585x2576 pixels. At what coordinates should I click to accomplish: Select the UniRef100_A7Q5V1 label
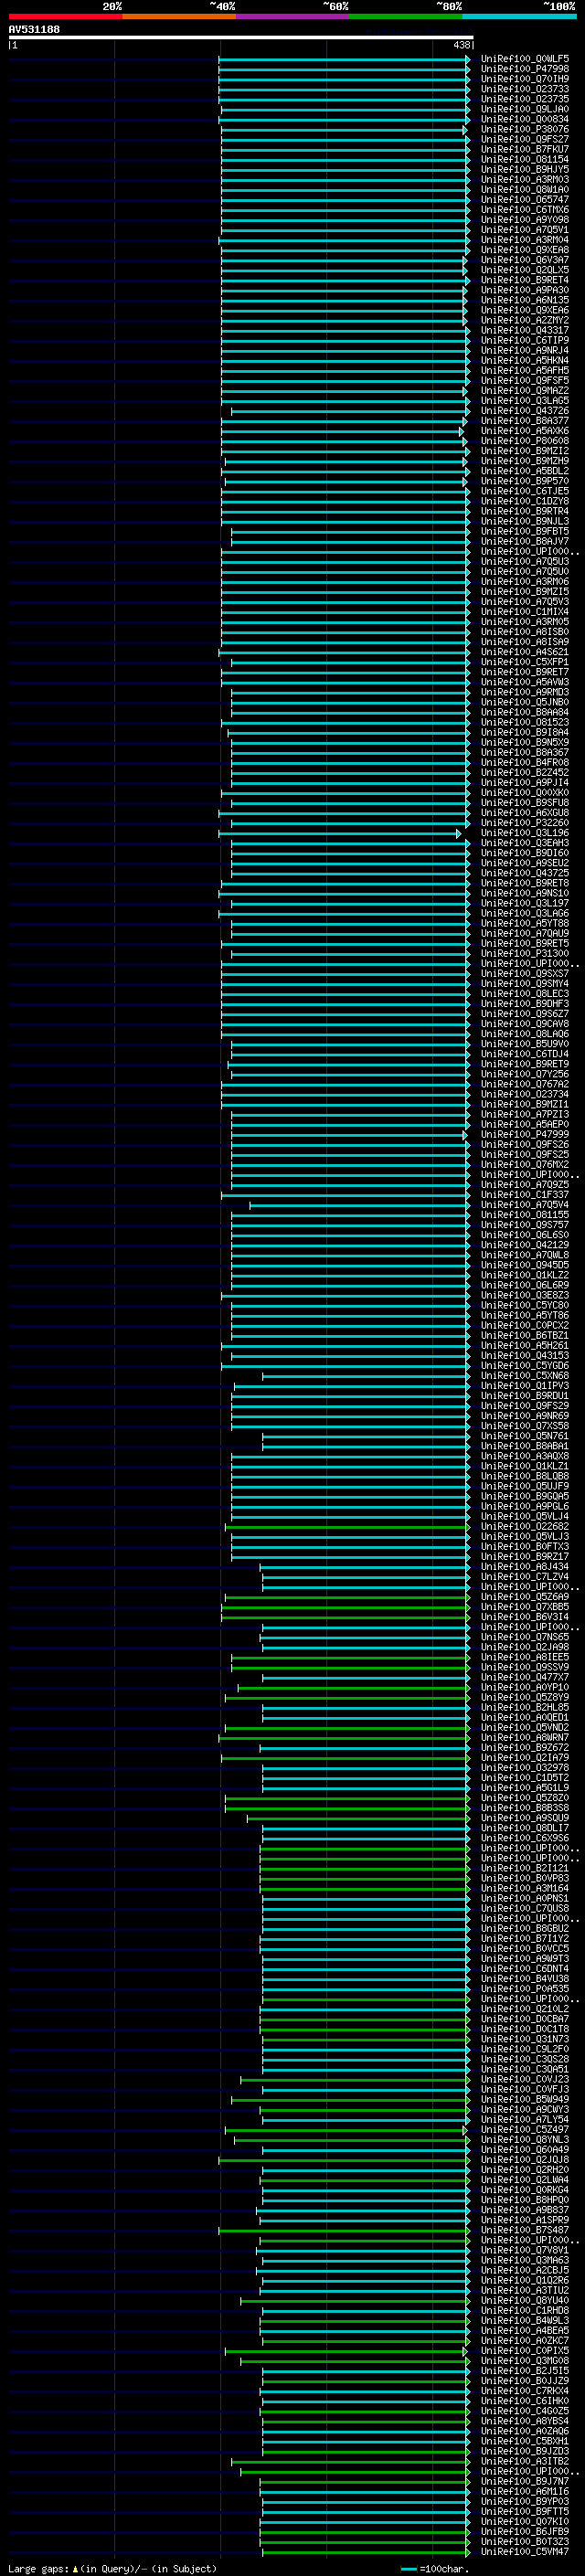(x=525, y=230)
